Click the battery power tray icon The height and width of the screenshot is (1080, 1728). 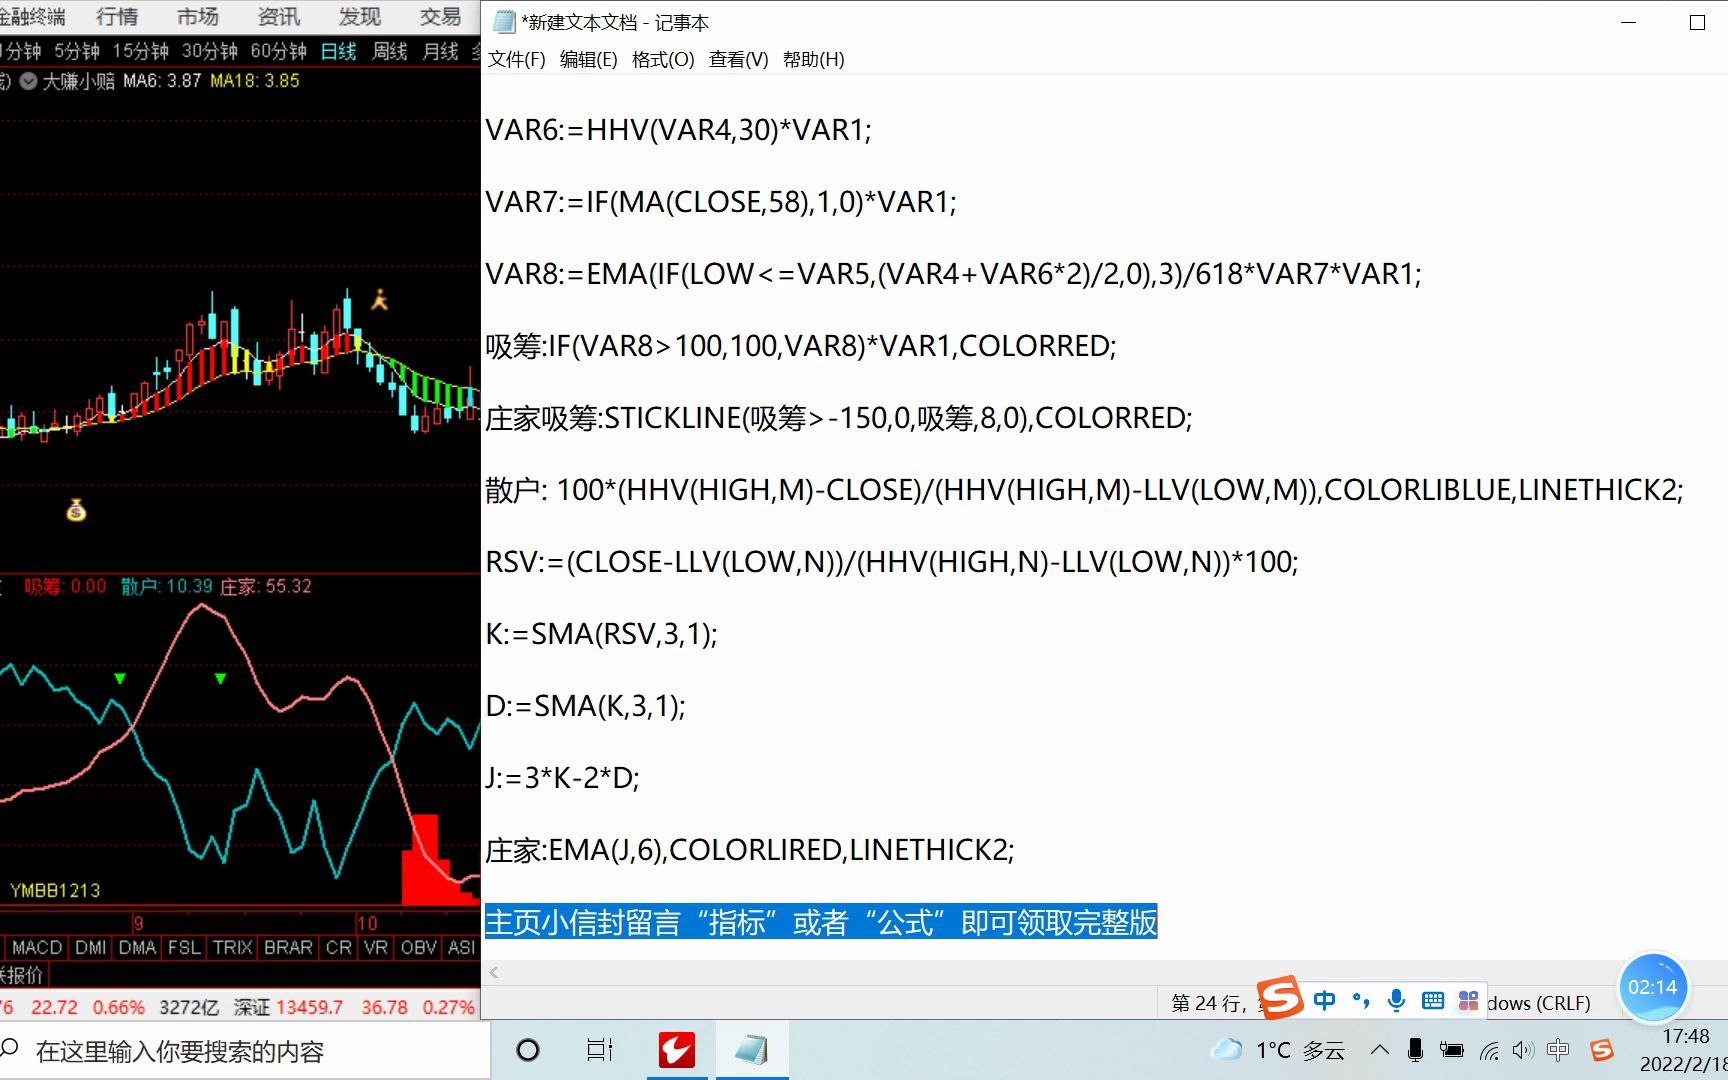tap(1451, 1050)
